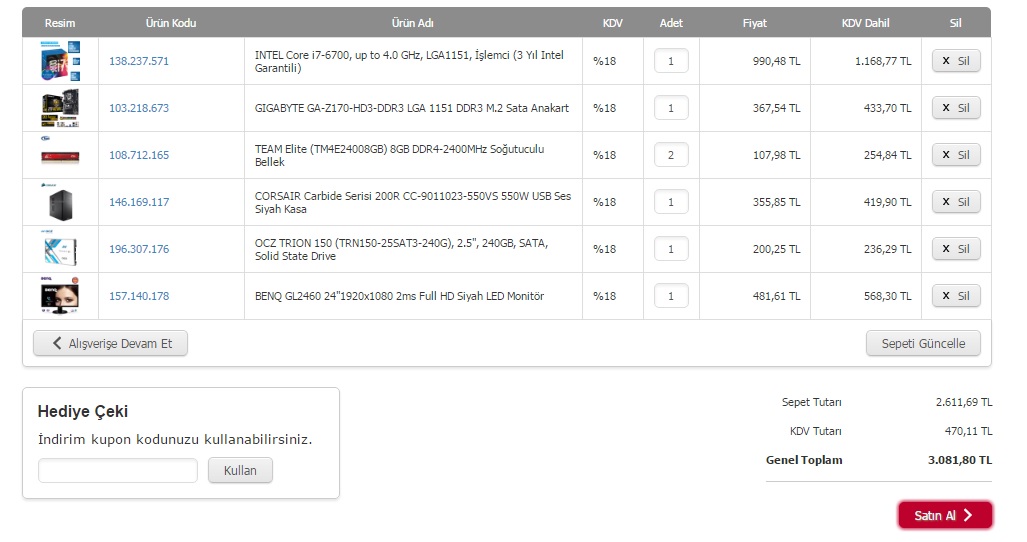
Task: Click the gift coupon code input field
Action: coord(118,471)
